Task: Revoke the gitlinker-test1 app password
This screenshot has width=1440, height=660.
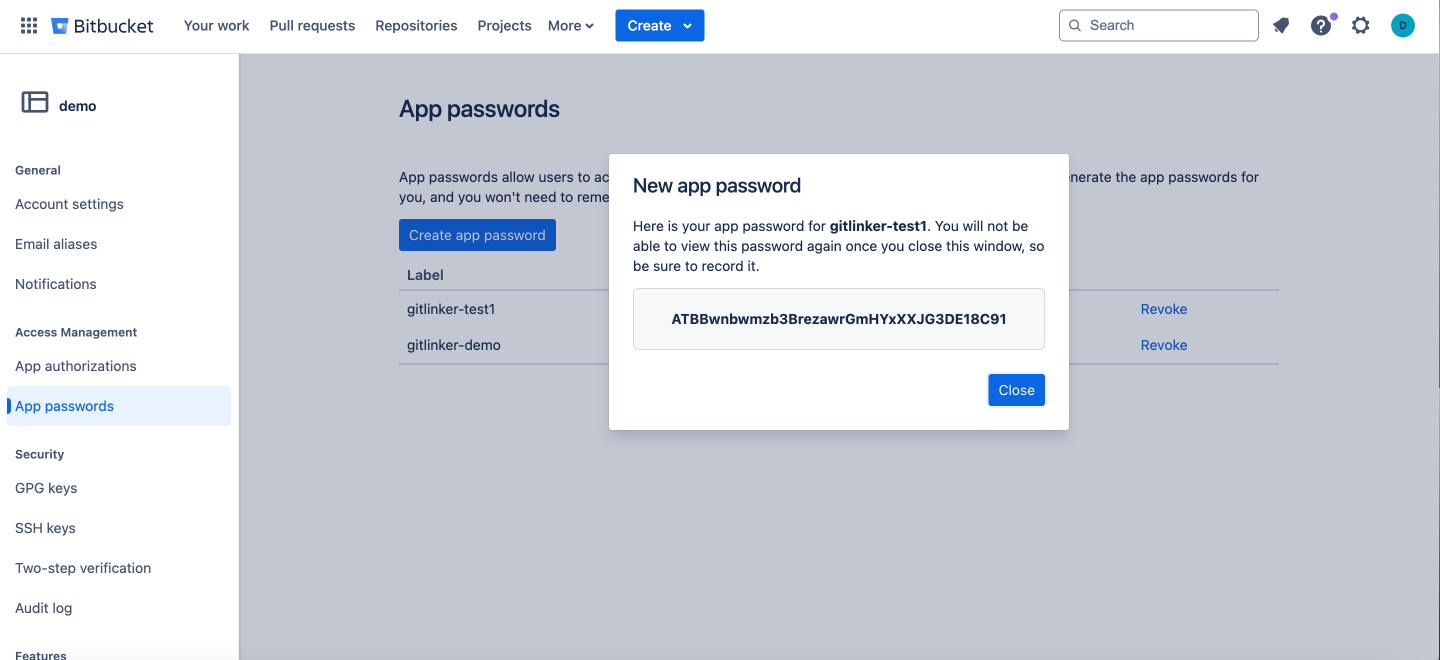Action: tap(1164, 309)
